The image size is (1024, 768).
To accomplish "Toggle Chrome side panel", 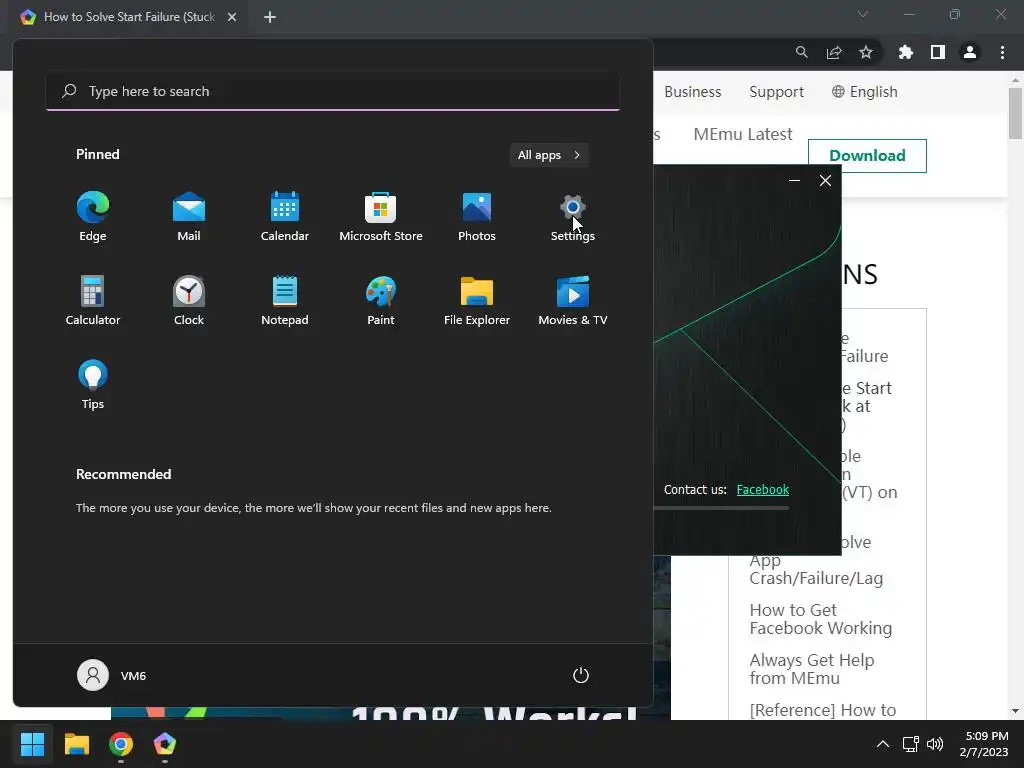I will (938, 52).
